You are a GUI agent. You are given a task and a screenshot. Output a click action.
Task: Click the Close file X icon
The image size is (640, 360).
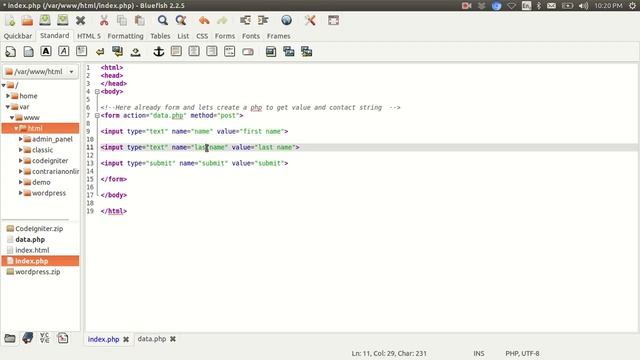point(80,20)
